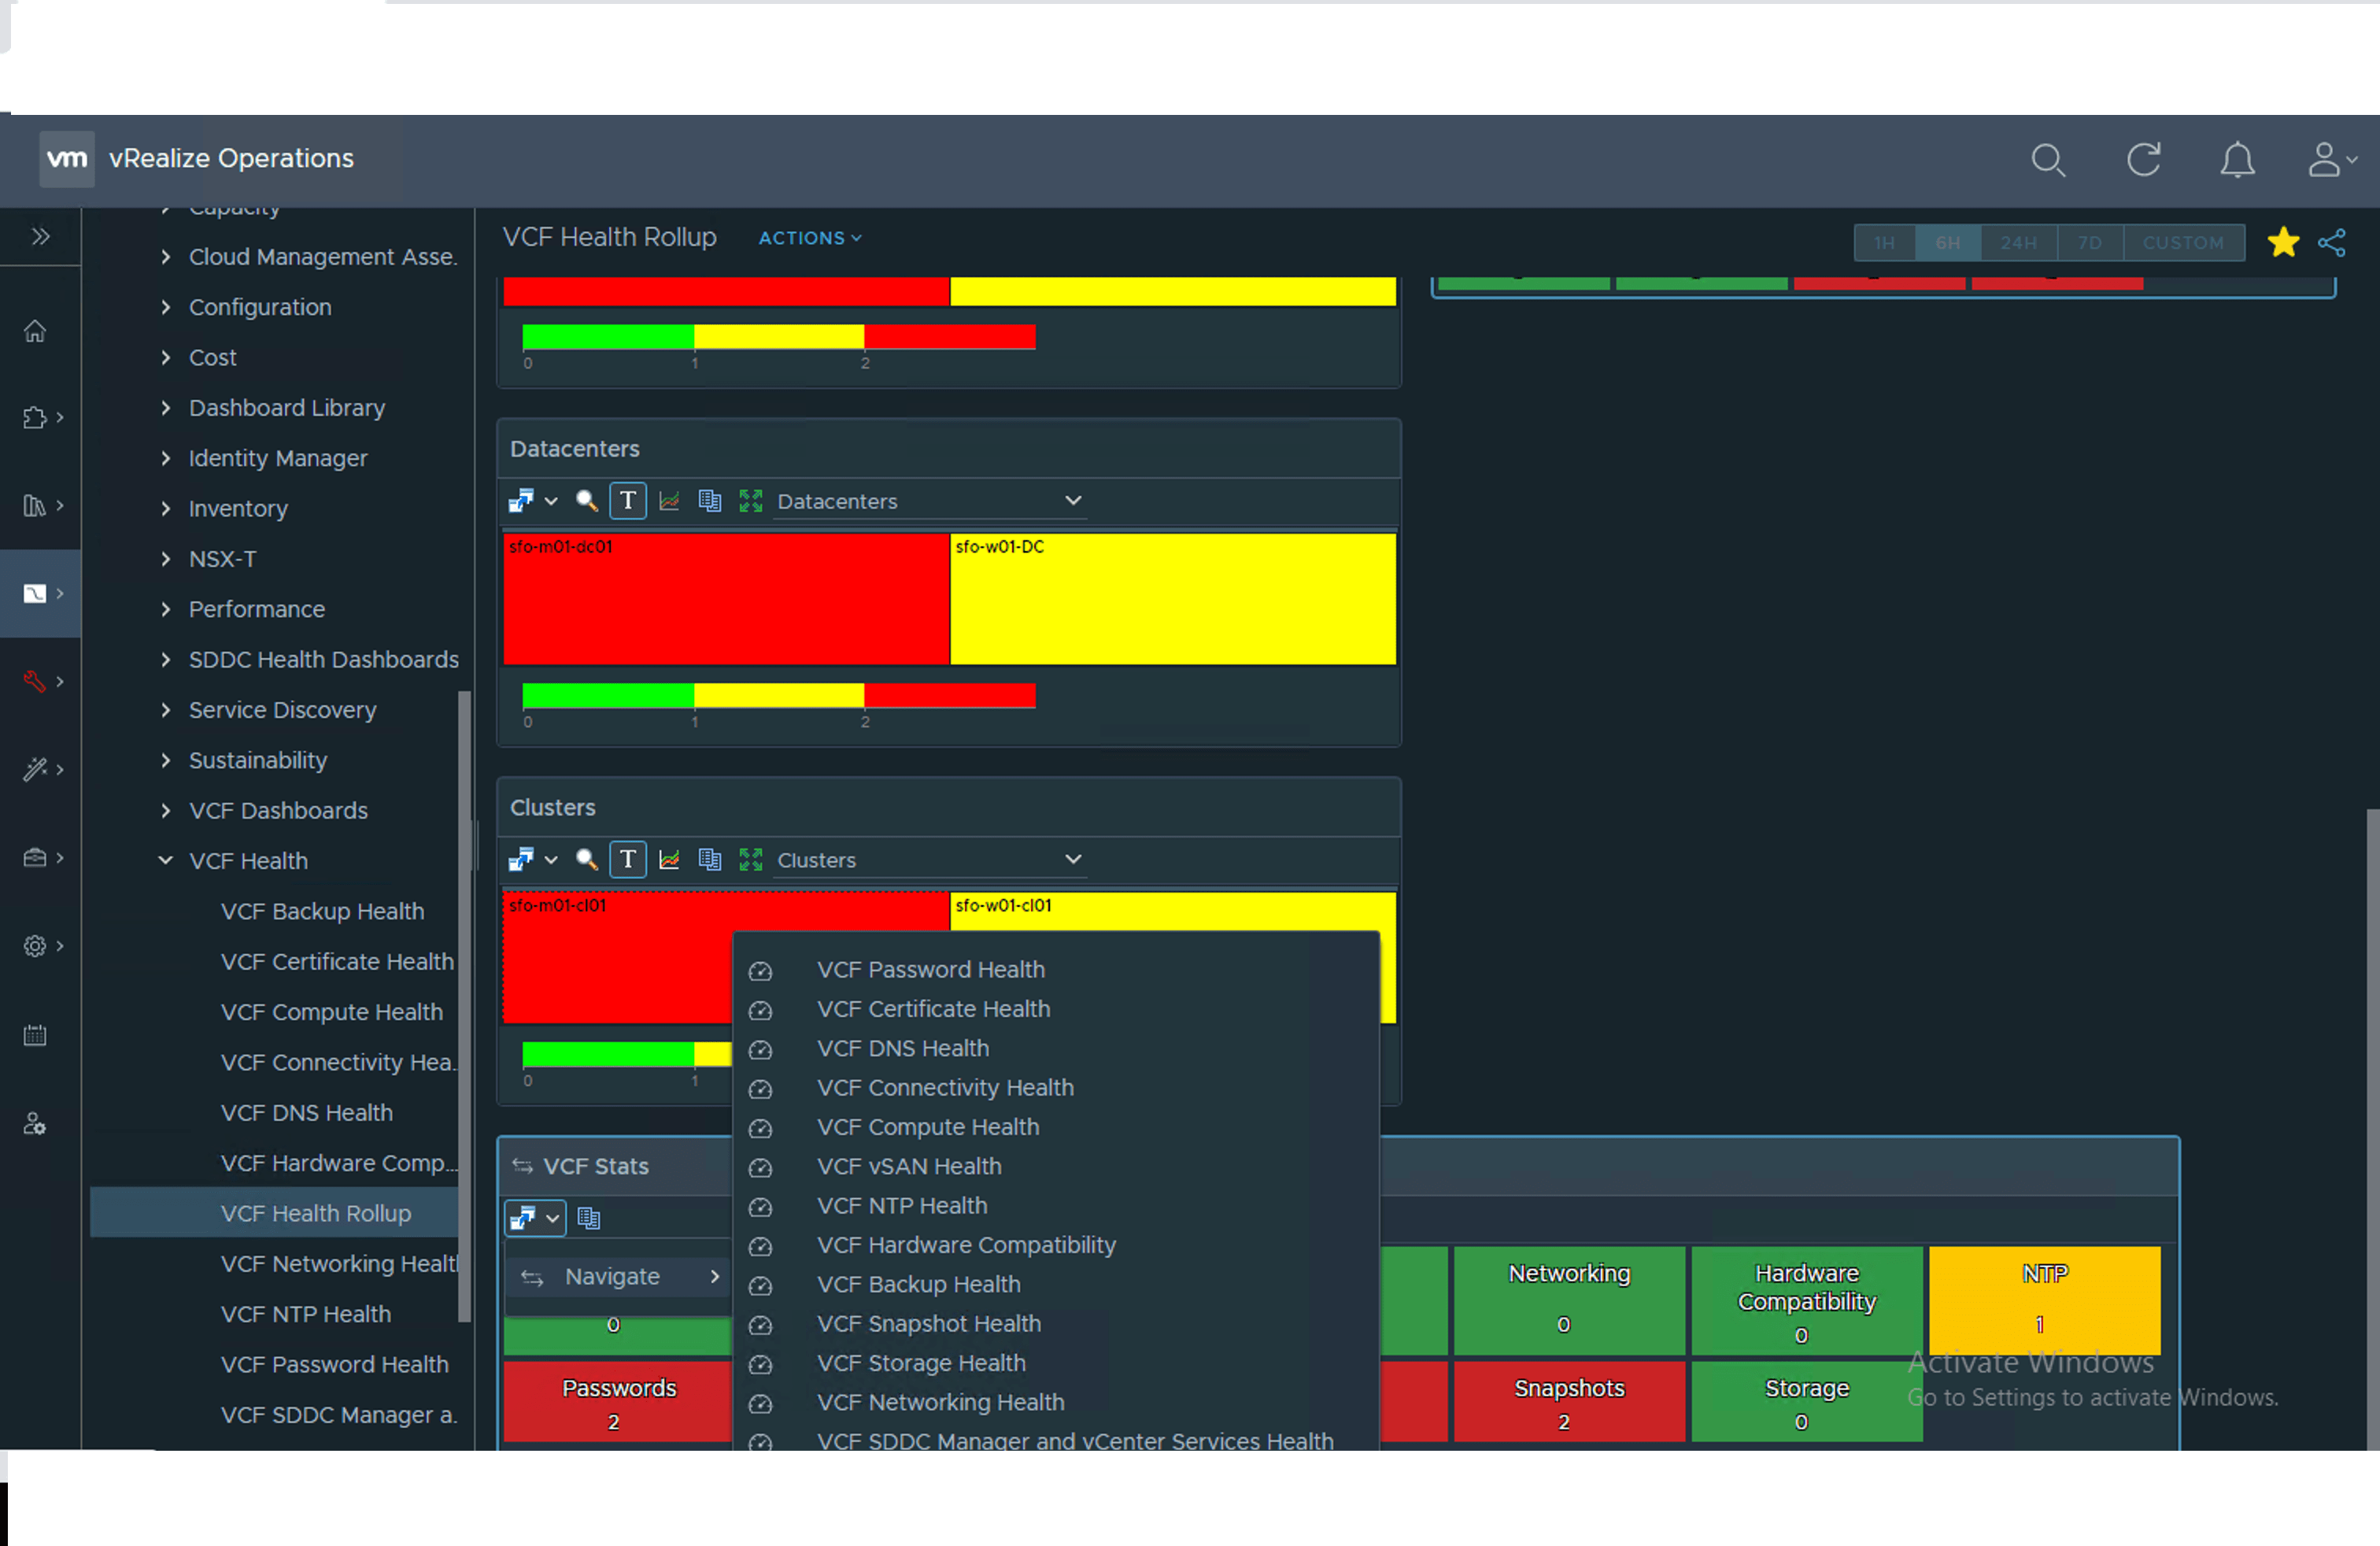This screenshot has width=2380, height=1546.
Task: Click the home icon in left rail
Action: (35, 331)
